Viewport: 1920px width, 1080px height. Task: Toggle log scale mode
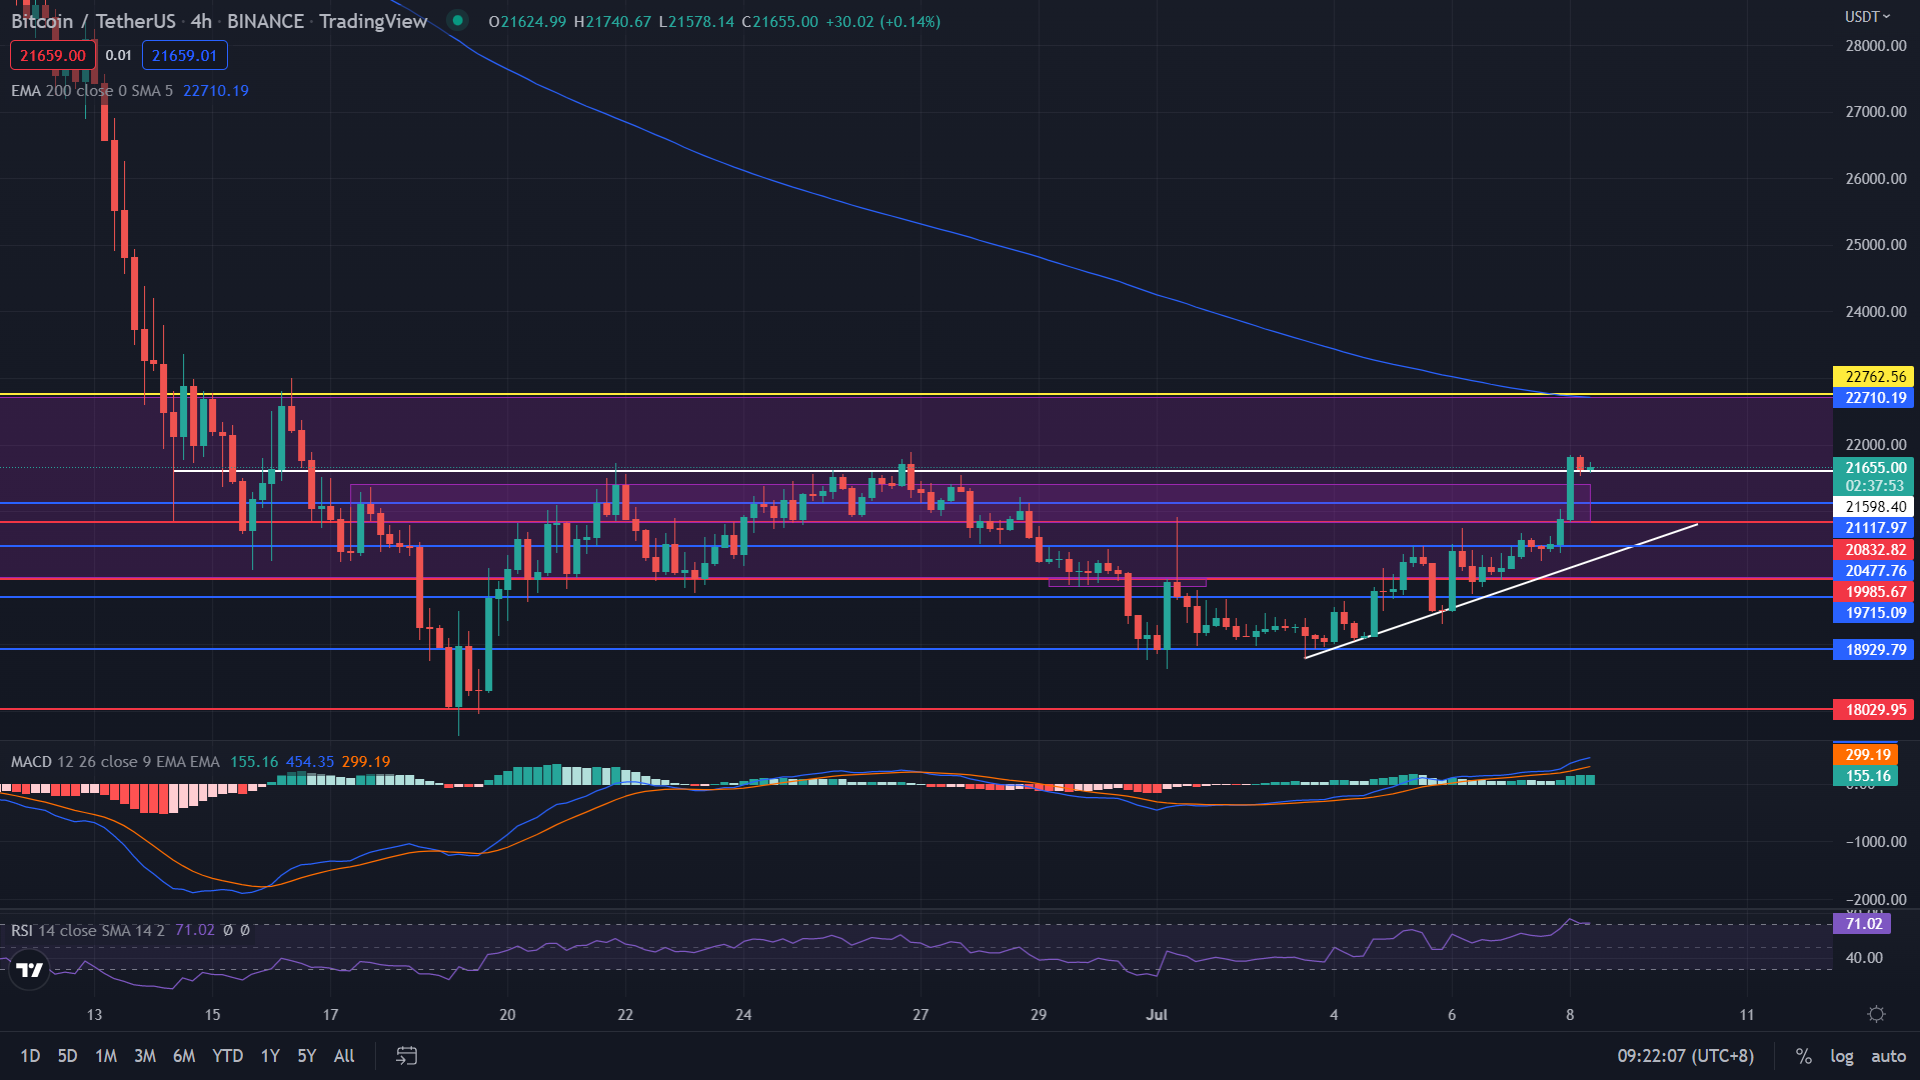(x=1841, y=1055)
